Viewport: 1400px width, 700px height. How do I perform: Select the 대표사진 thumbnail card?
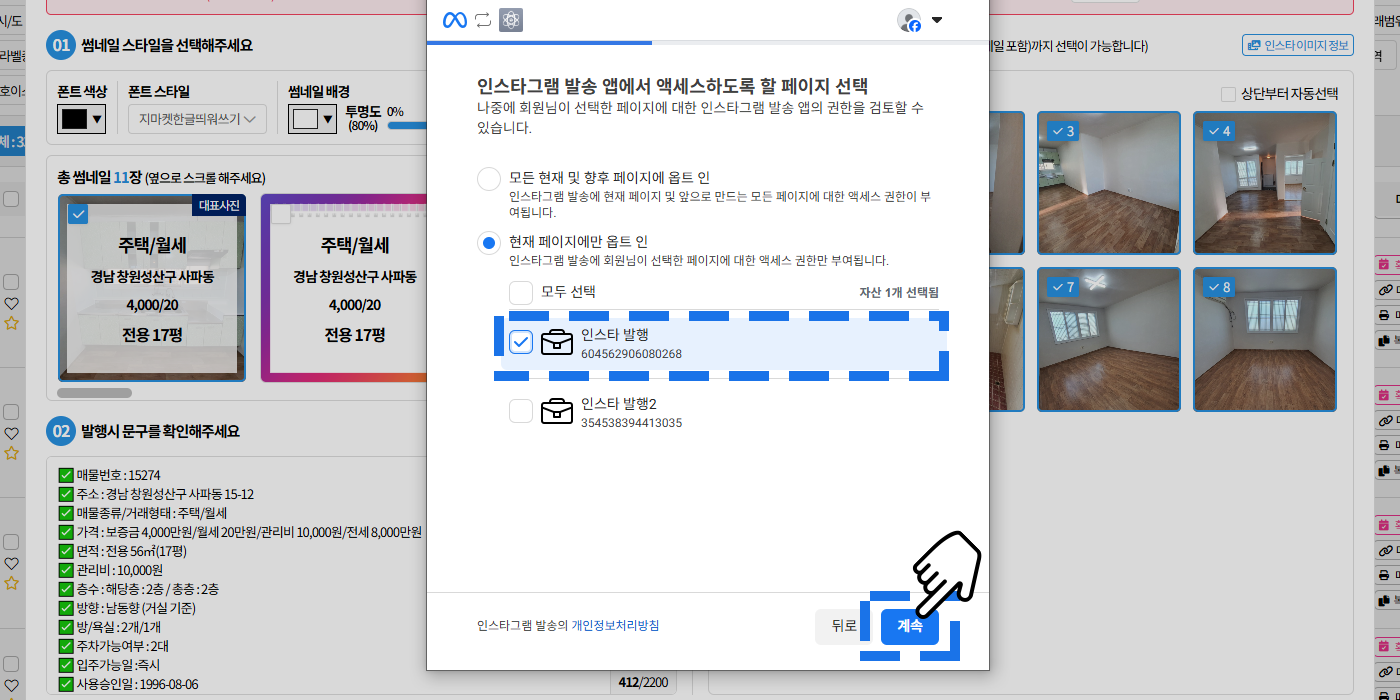point(151,288)
